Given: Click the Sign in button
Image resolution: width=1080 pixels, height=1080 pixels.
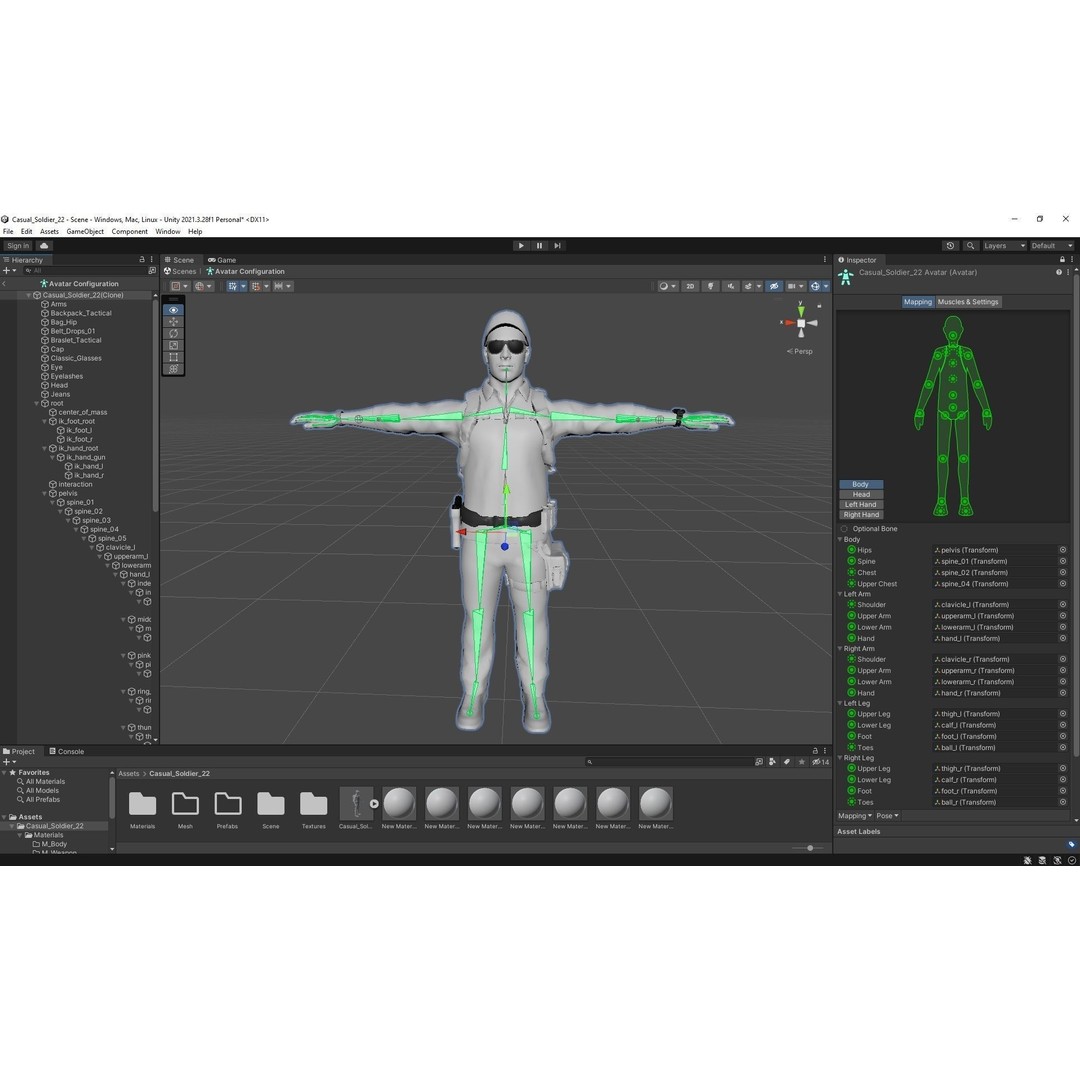Looking at the screenshot, I should pos(17,245).
